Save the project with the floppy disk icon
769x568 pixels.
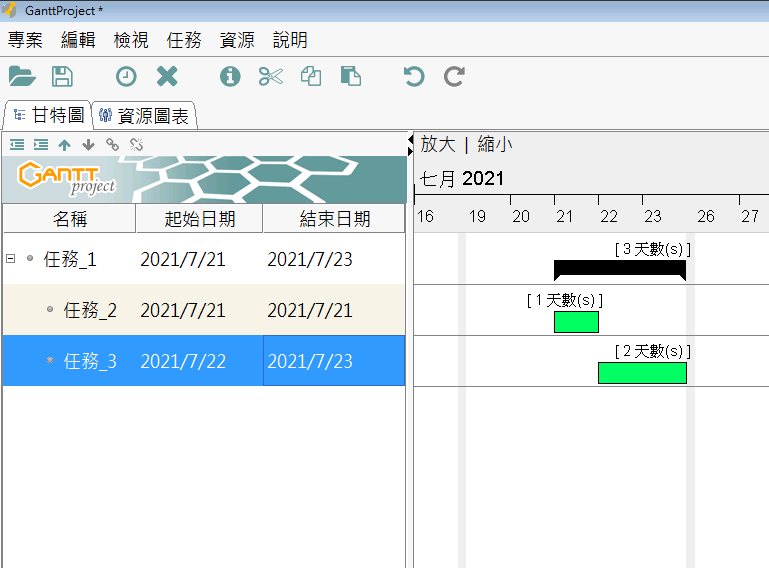62,76
